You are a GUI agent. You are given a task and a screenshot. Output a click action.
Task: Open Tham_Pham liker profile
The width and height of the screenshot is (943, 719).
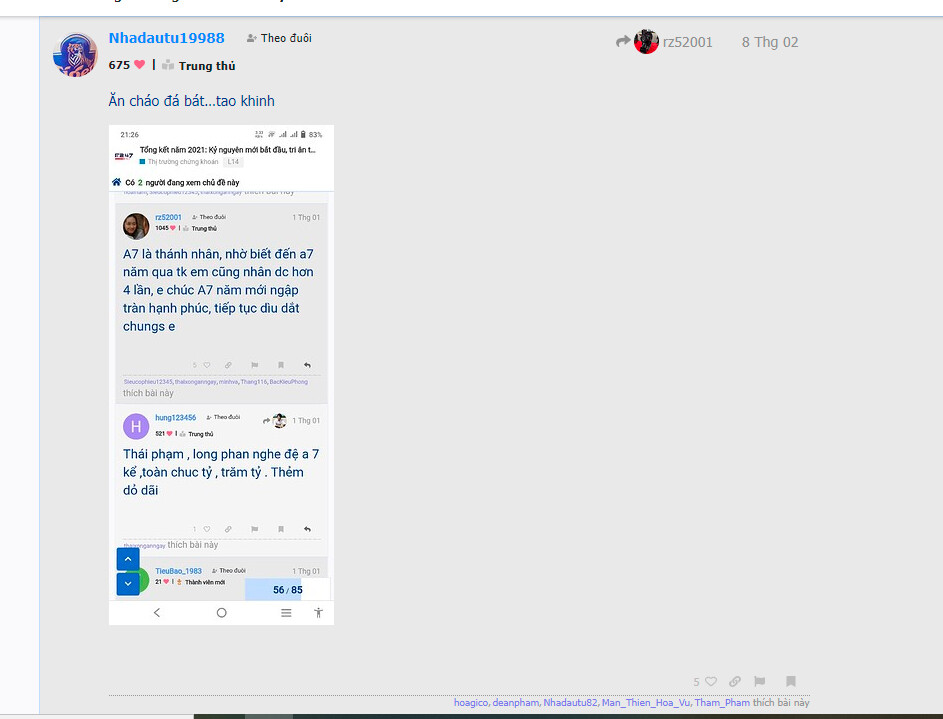[722, 702]
